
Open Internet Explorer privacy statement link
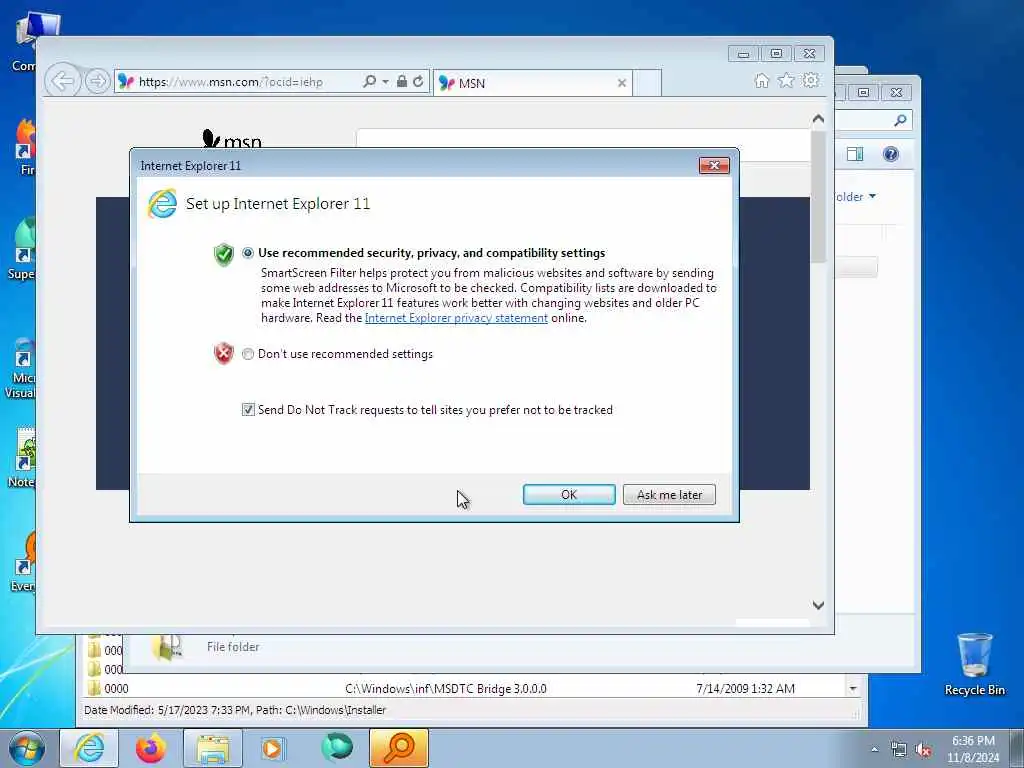pos(456,318)
